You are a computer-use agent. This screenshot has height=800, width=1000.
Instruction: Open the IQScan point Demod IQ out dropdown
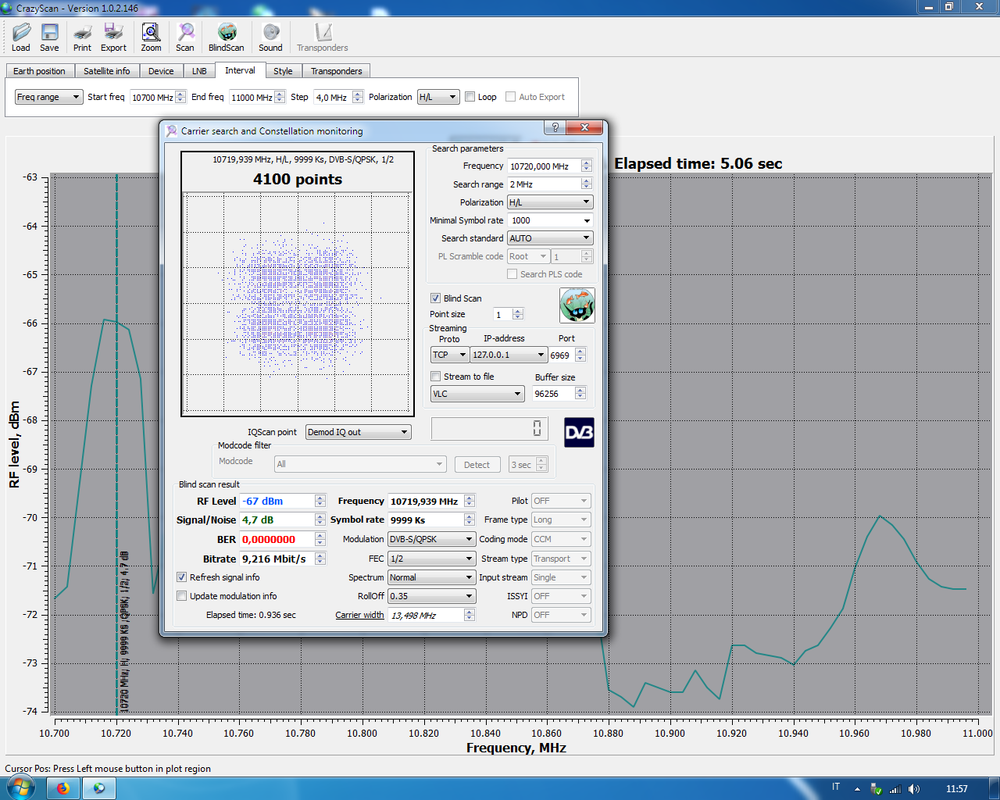(358, 432)
